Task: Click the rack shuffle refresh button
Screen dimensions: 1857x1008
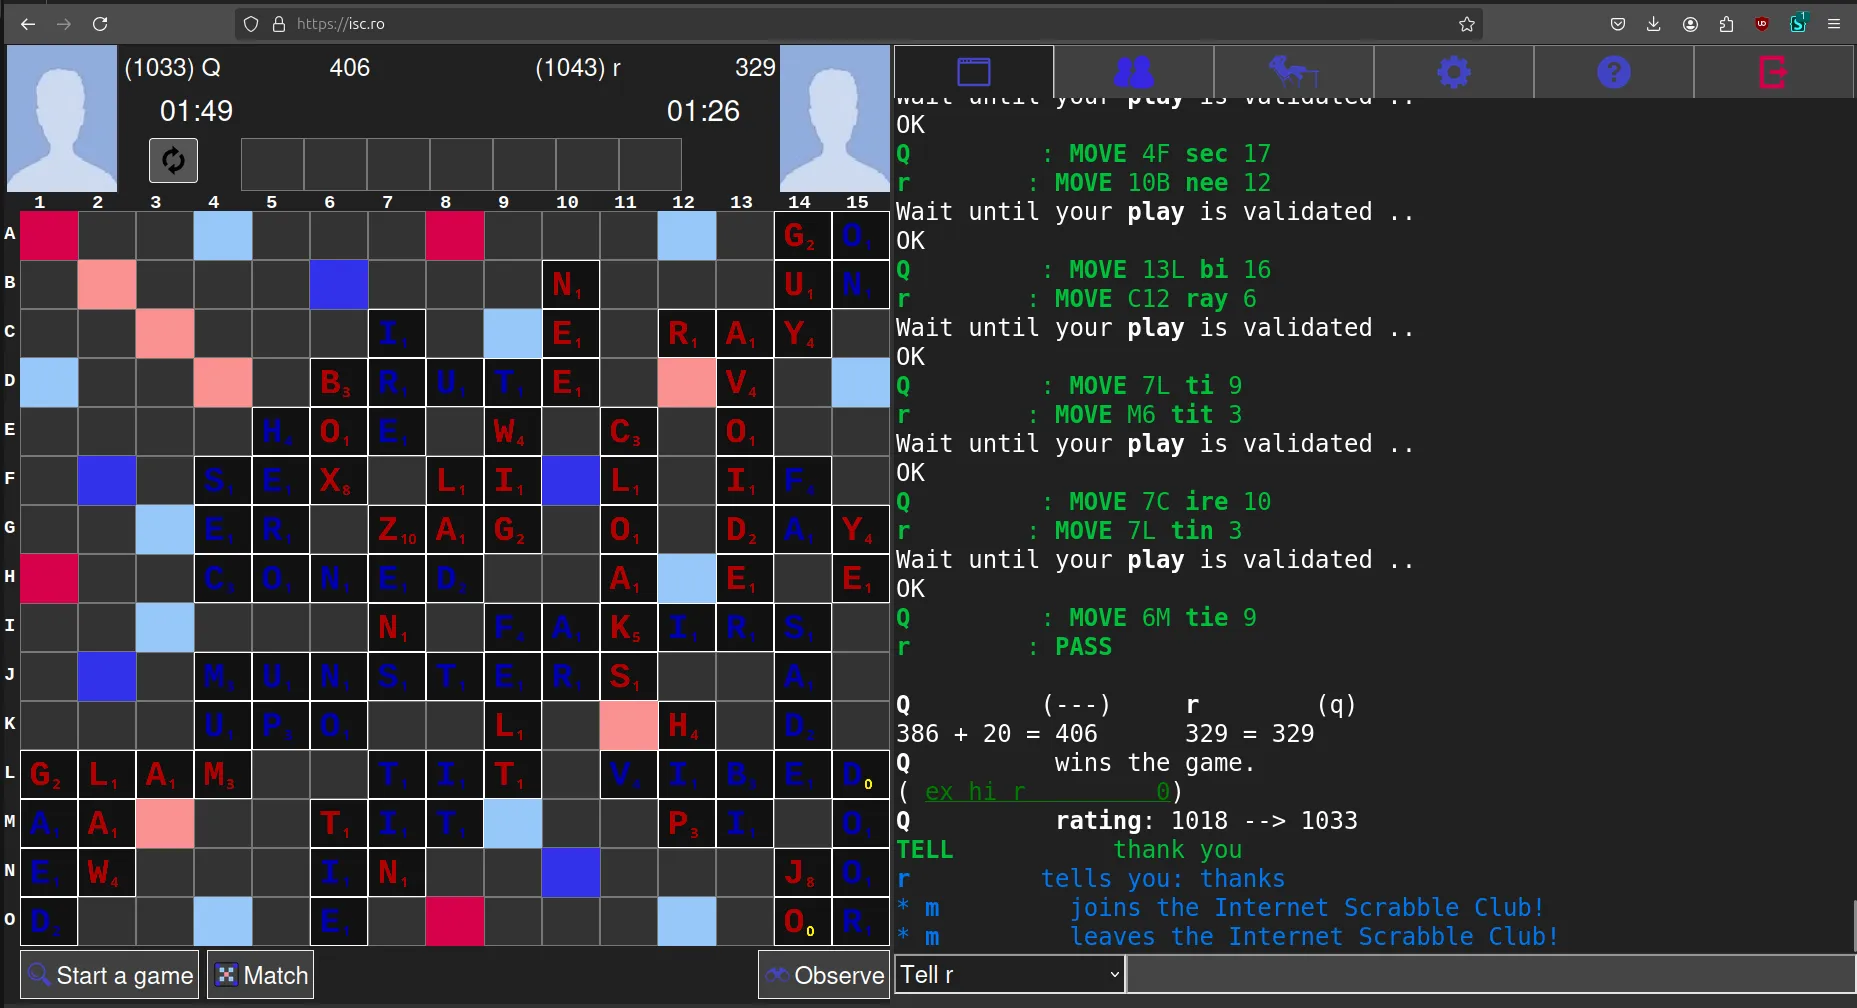Action: 173,160
